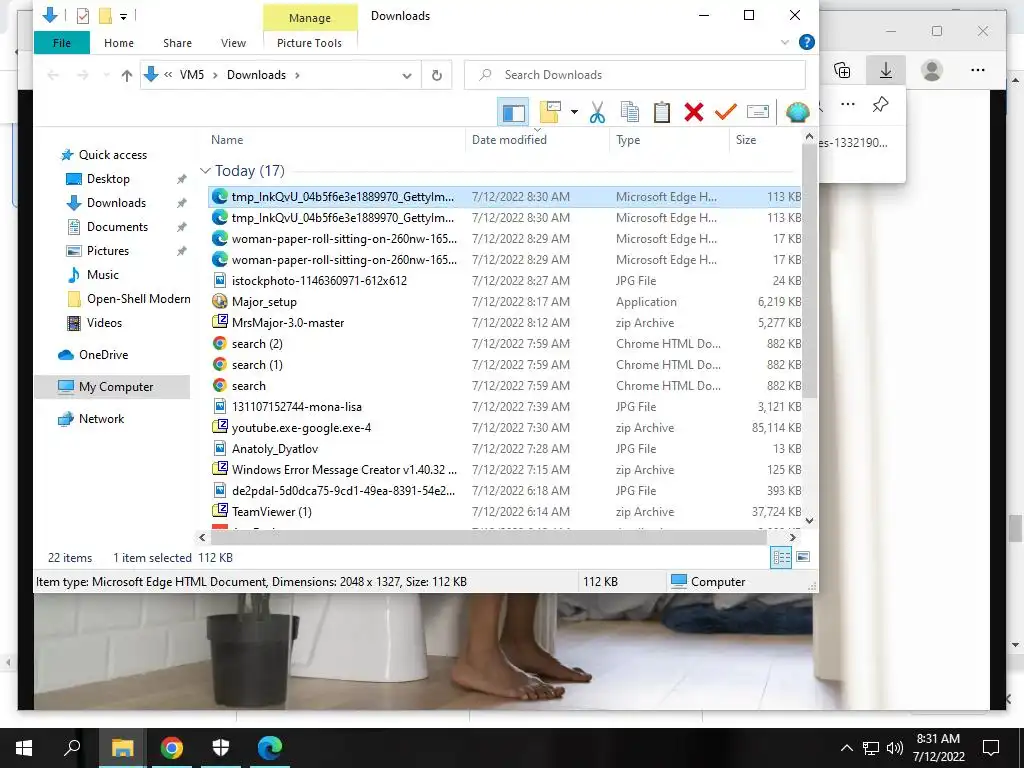
Task: Click Downloads in the address breadcrumb
Action: pyautogui.click(x=257, y=75)
